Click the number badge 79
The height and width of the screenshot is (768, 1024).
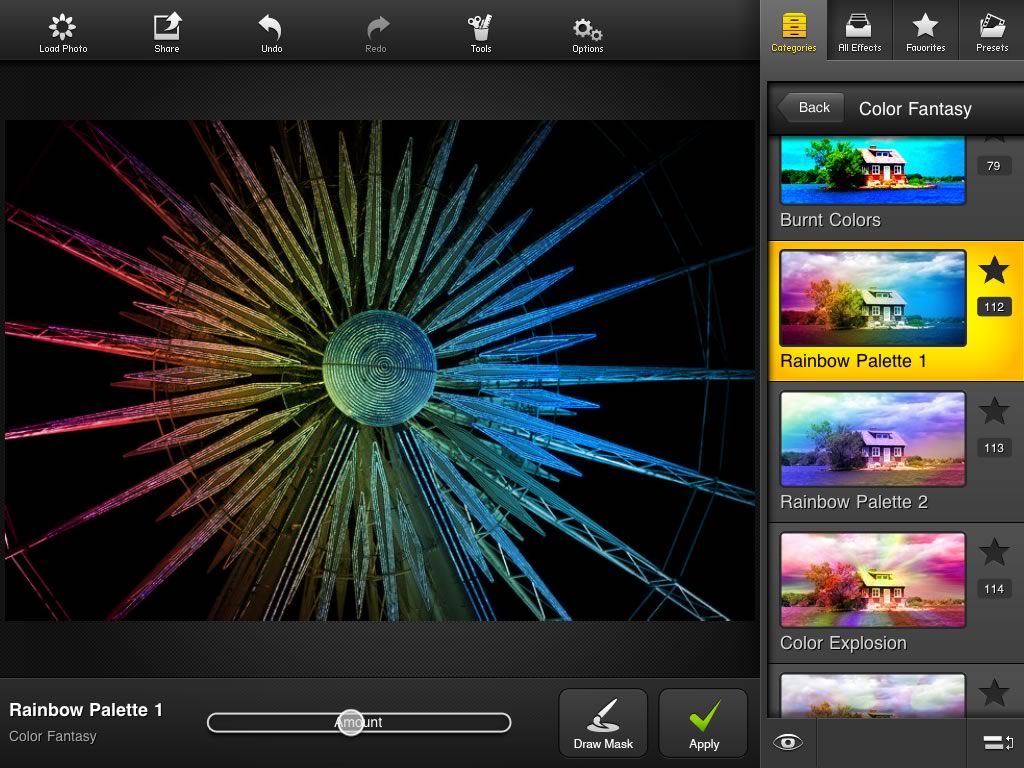pos(993,166)
